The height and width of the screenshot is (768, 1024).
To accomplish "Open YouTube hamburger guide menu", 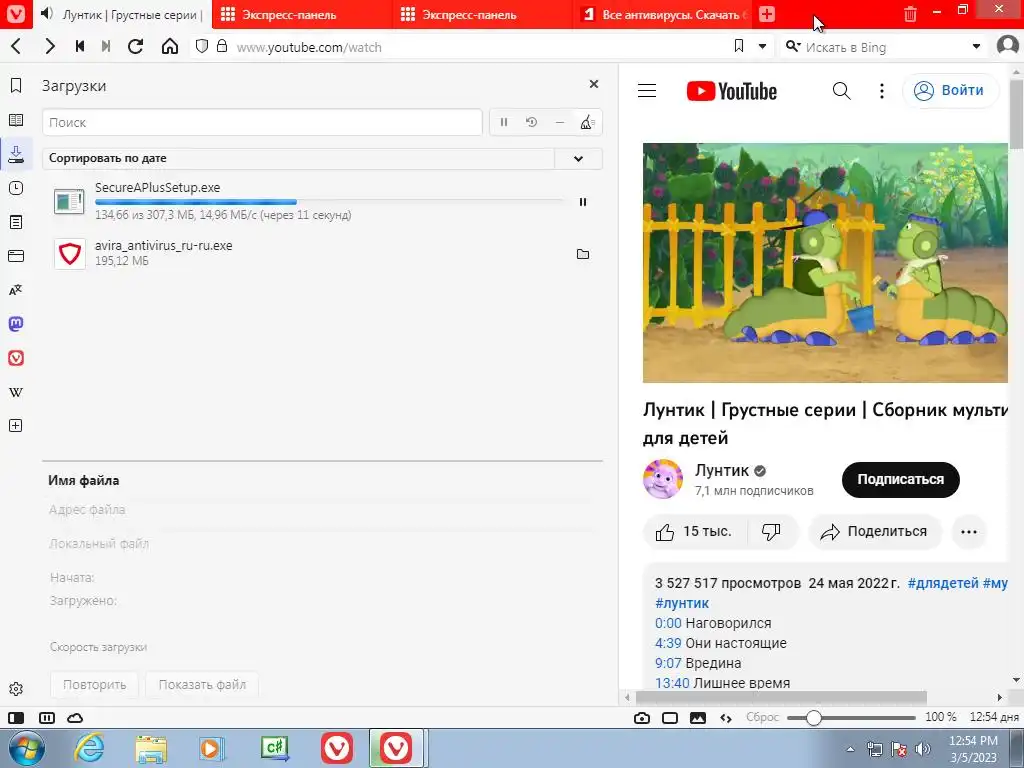I will (647, 91).
